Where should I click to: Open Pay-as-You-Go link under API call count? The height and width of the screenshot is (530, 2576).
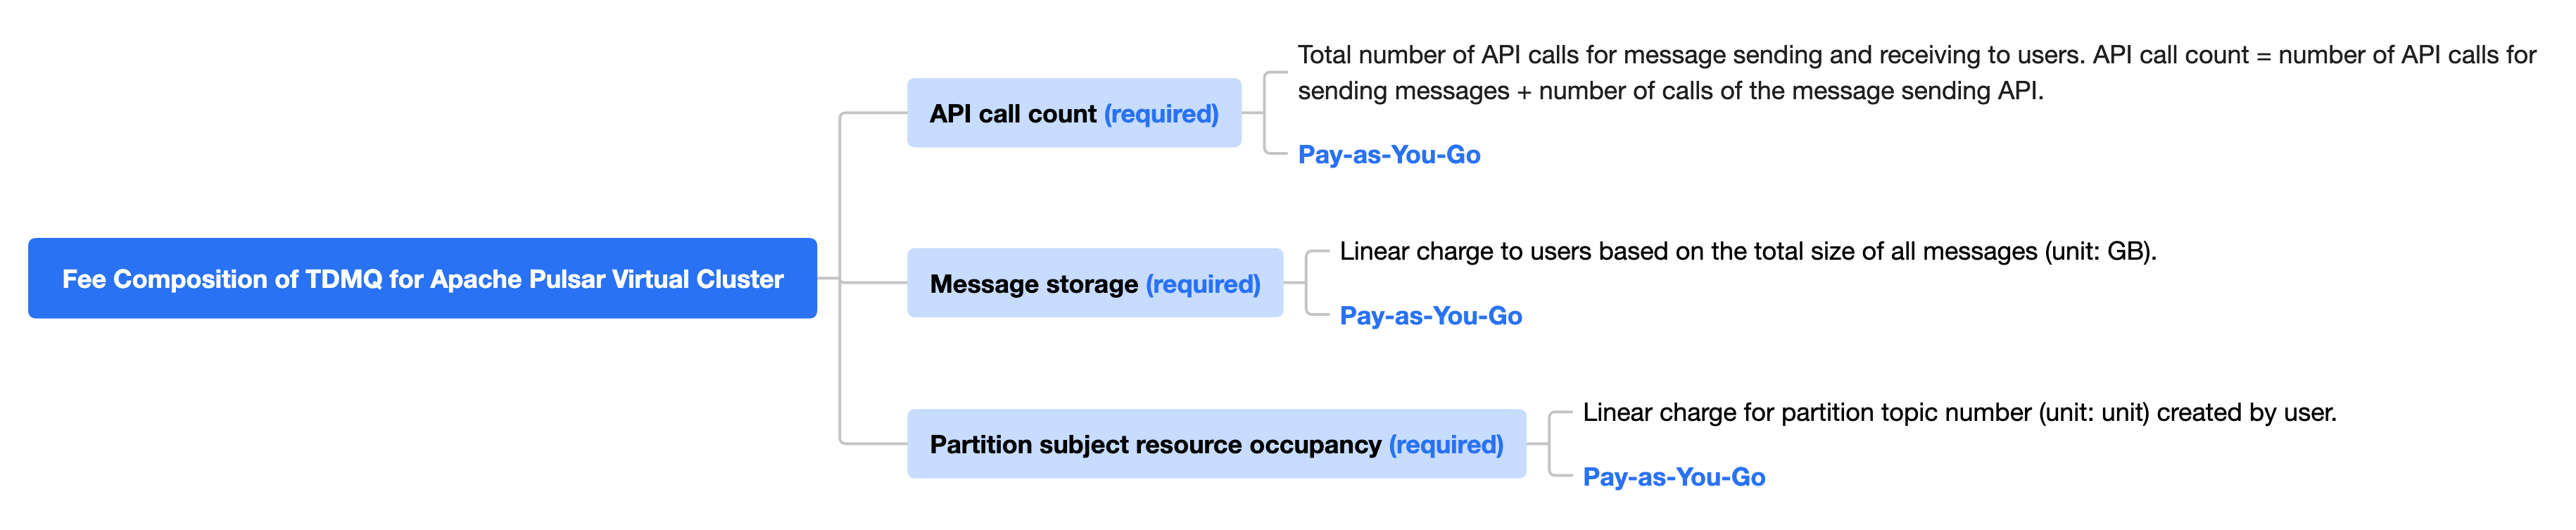1388,155
